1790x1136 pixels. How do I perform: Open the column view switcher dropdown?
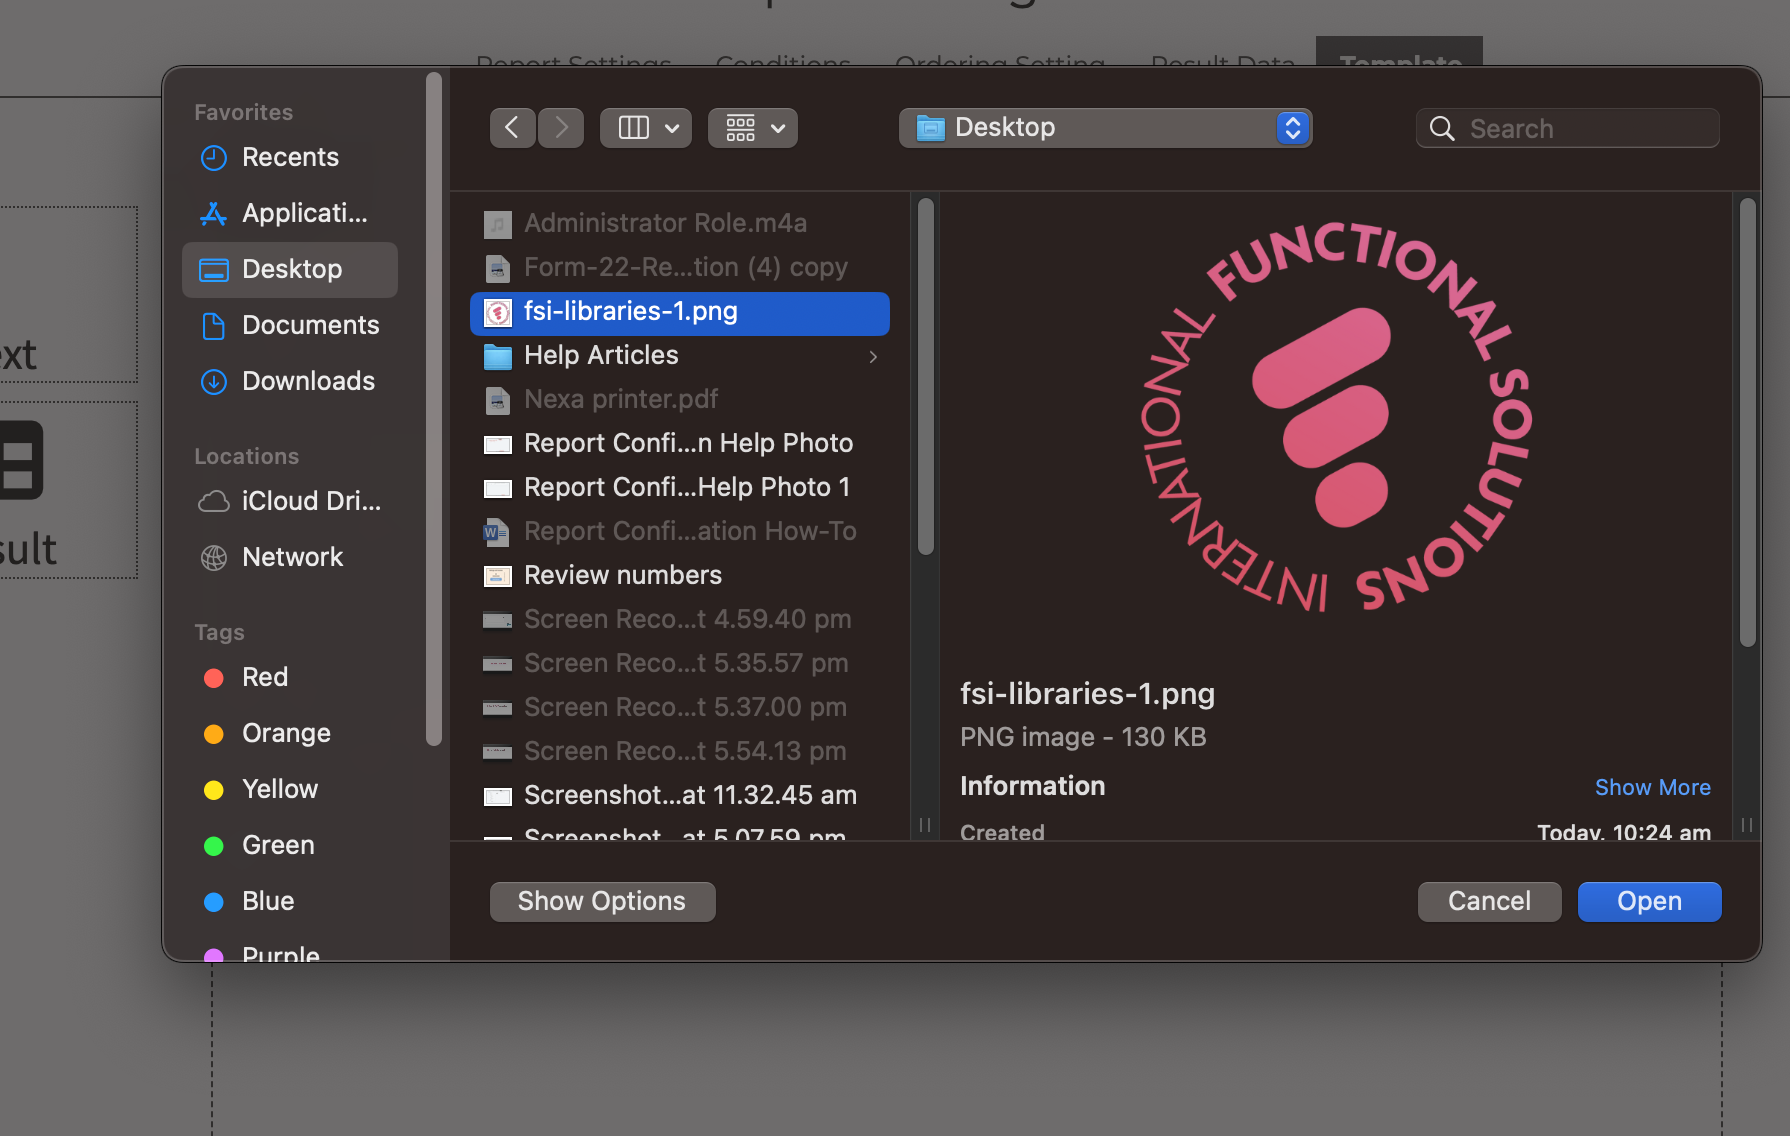[x=646, y=128]
